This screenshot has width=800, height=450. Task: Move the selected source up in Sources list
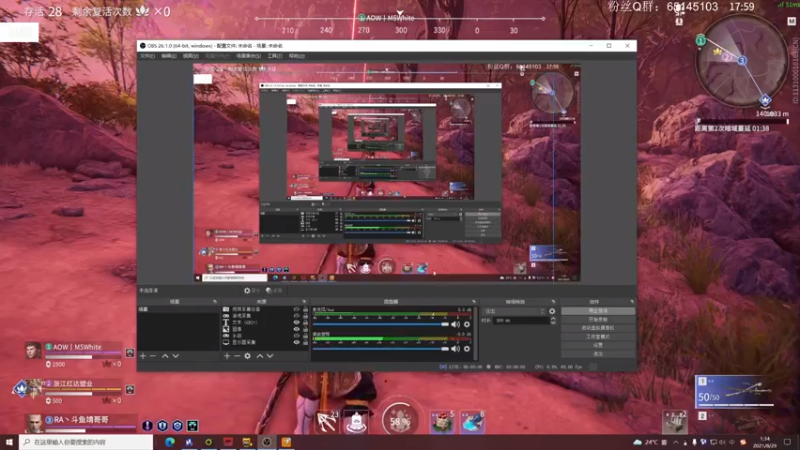(260, 356)
